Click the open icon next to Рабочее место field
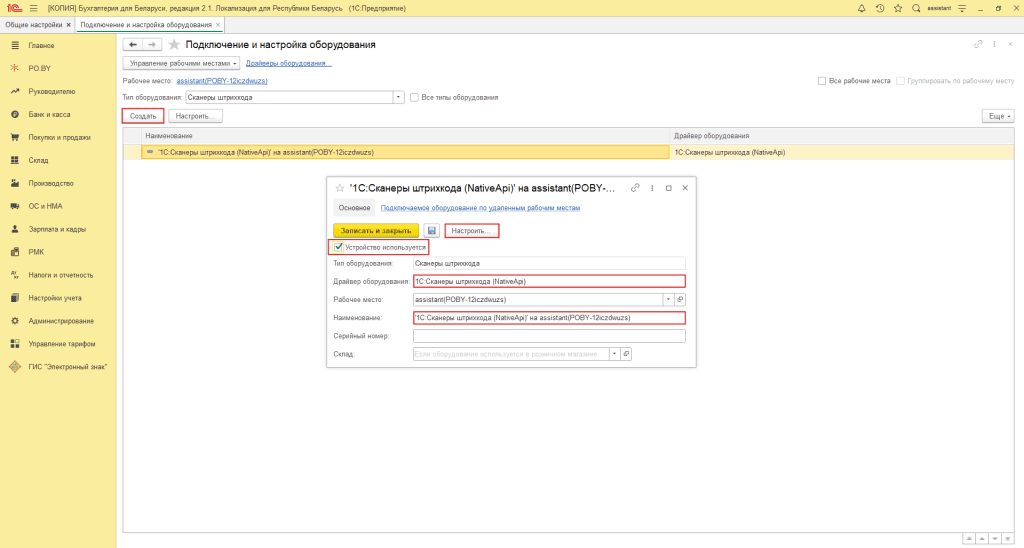Viewport: 1024px width, 548px height. pos(680,299)
